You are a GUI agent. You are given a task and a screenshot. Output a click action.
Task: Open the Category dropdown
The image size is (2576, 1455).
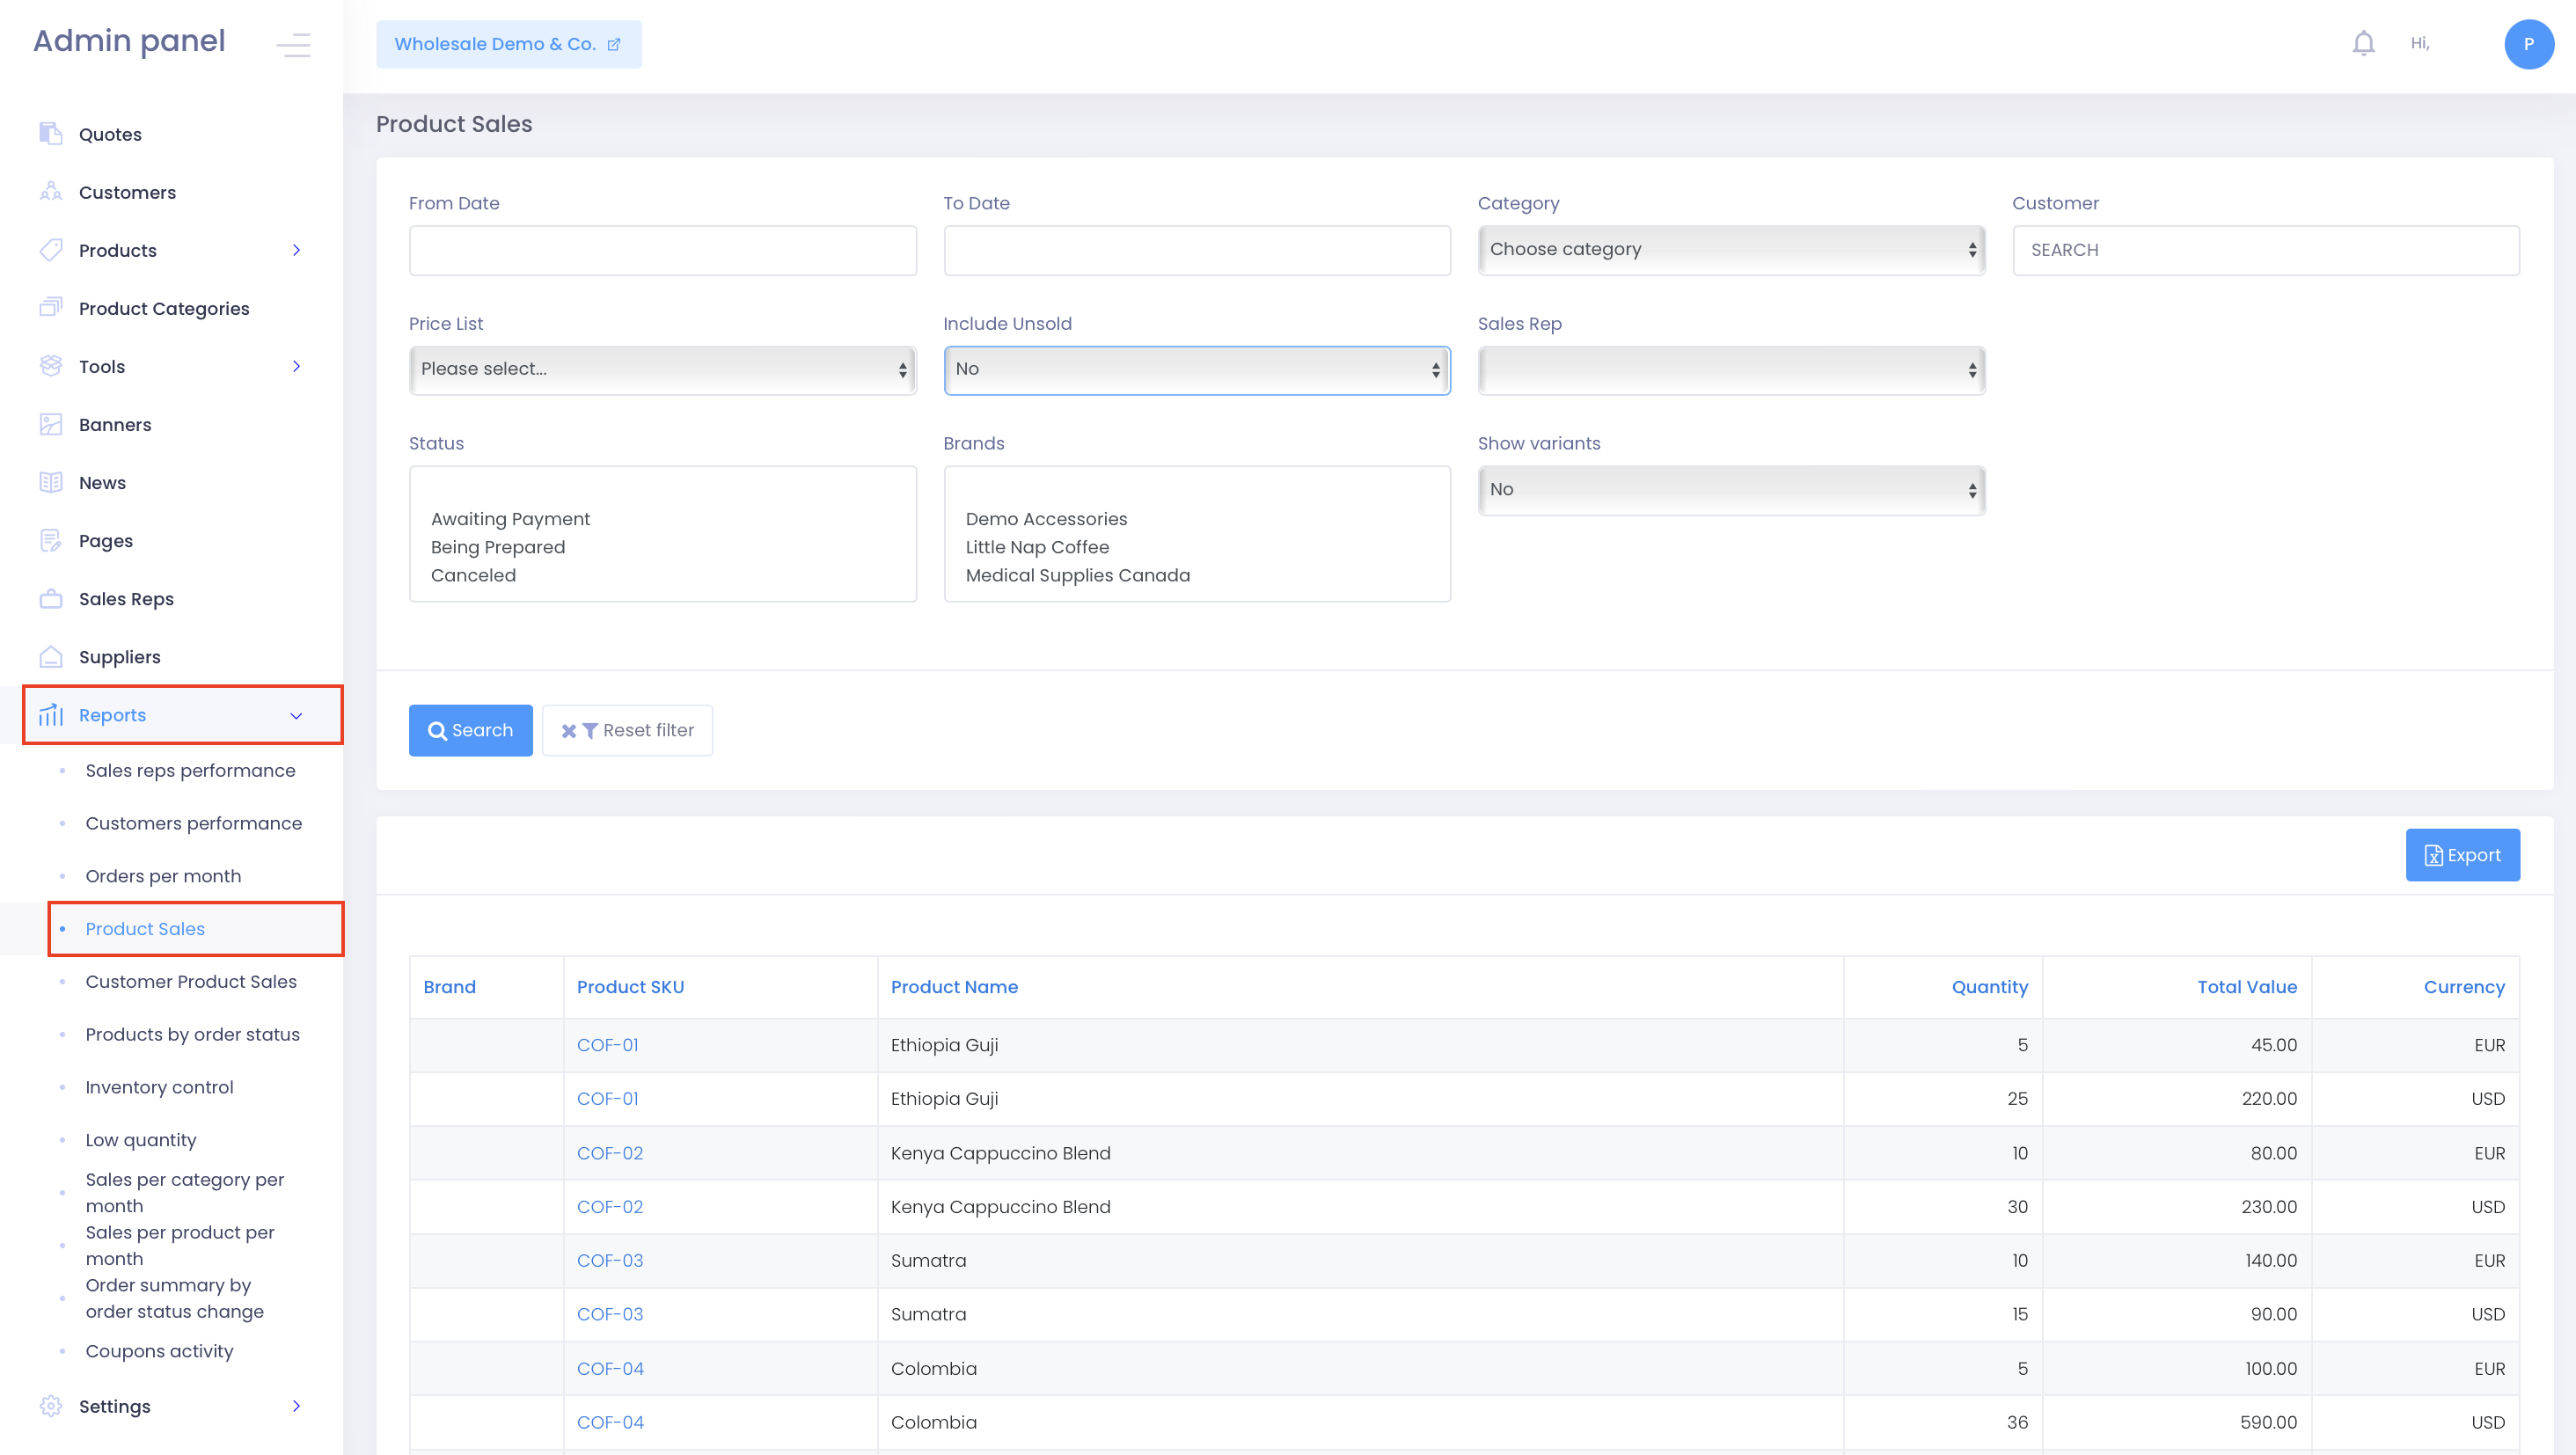tap(1730, 249)
